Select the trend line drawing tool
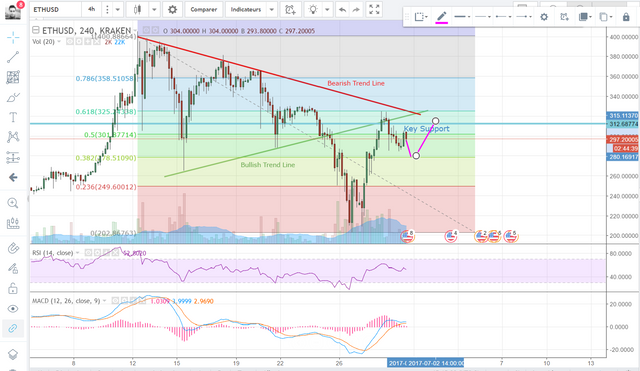Viewport: 640px width, 371px height. point(13,57)
